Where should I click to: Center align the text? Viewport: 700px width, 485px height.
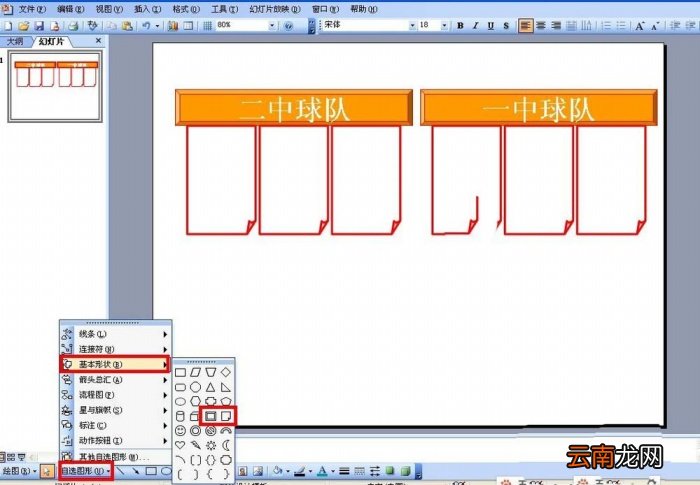[x=541, y=26]
